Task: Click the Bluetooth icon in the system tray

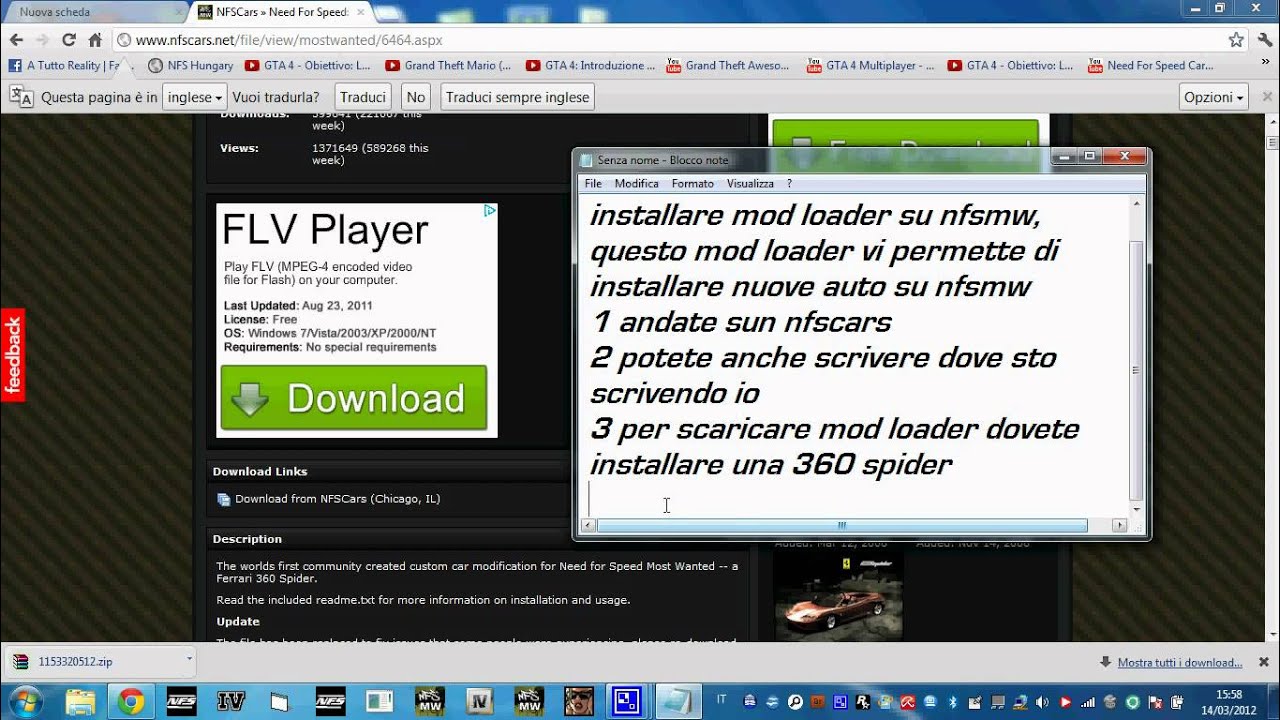Action: [x=952, y=700]
